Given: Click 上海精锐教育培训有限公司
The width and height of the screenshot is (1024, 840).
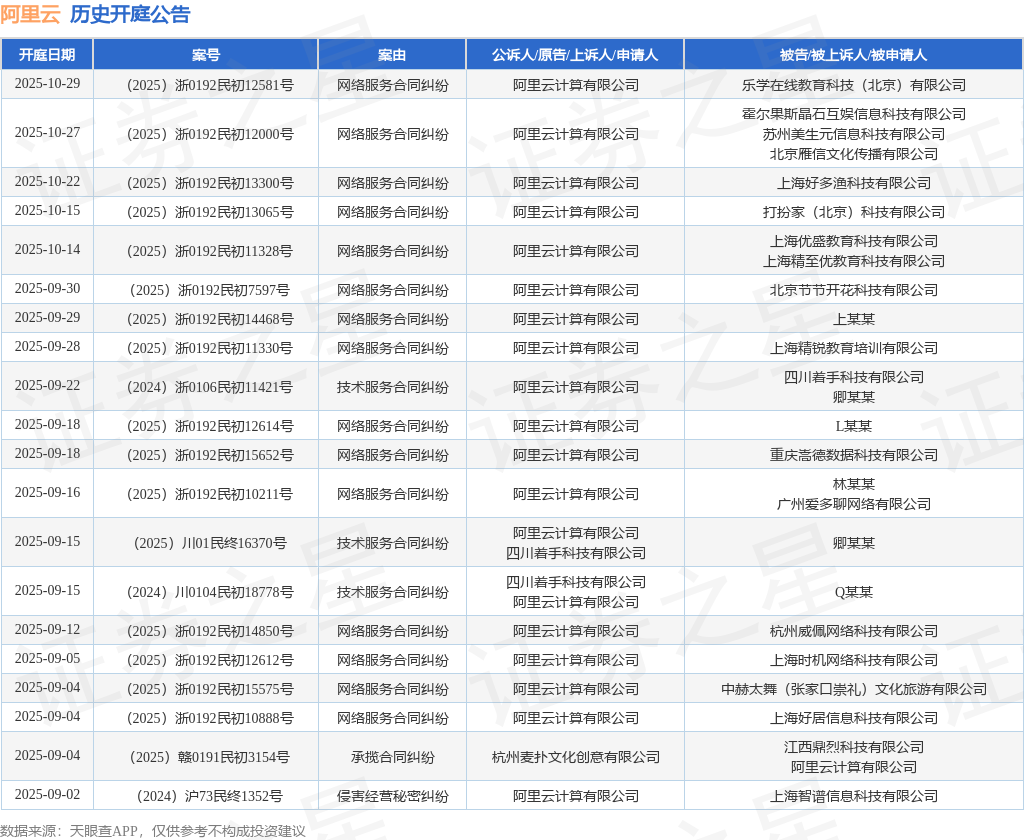Looking at the screenshot, I should [854, 348].
